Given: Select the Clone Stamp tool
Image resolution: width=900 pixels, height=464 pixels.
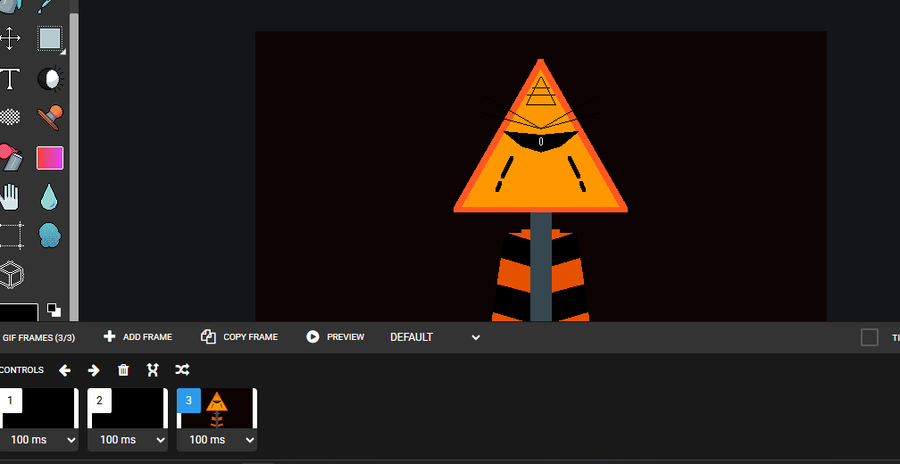Looking at the screenshot, I should point(51,117).
